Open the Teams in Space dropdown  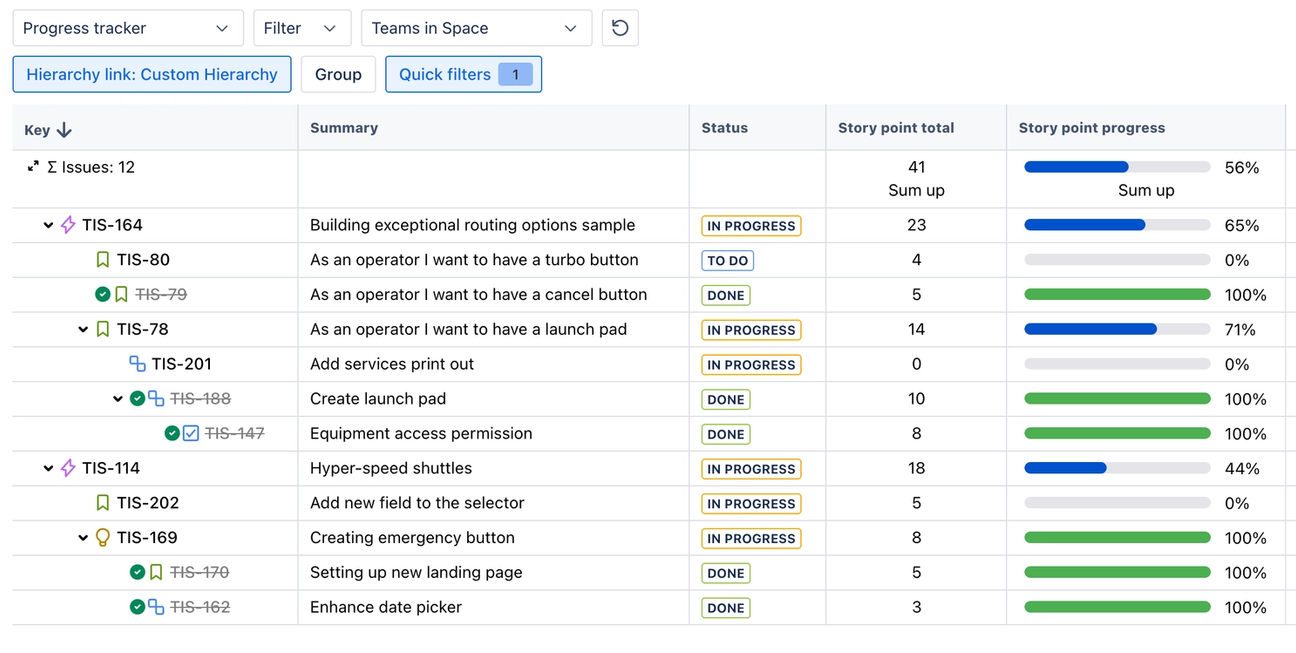pyautogui.click(x=476, y=28)
